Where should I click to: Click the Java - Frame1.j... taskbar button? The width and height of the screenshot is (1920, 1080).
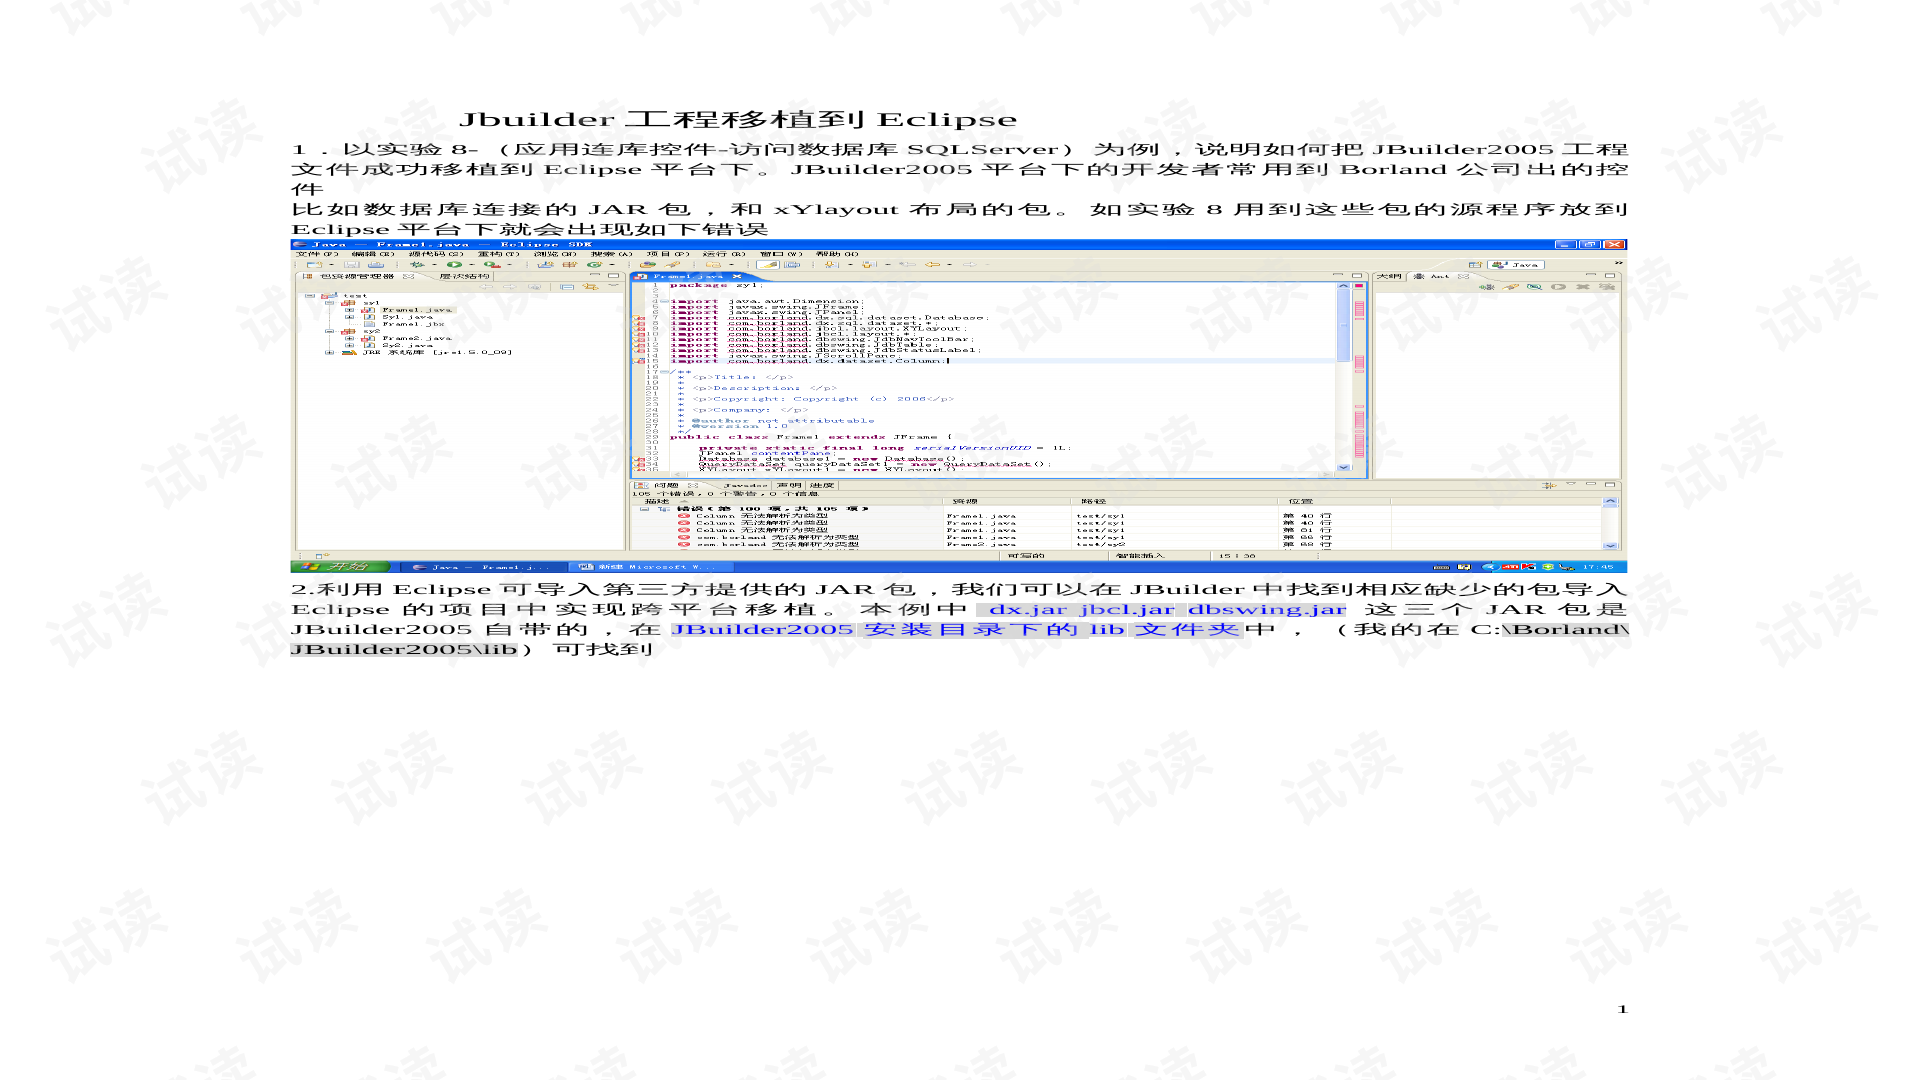coord(484,567)
